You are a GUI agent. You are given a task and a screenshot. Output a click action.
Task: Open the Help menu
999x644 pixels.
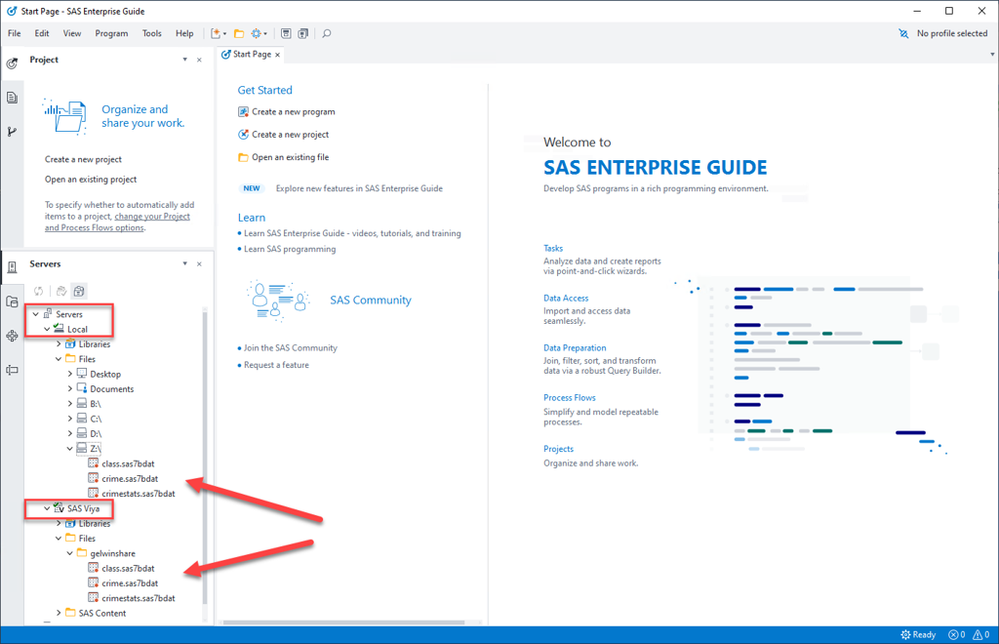(x=185, y=33)
